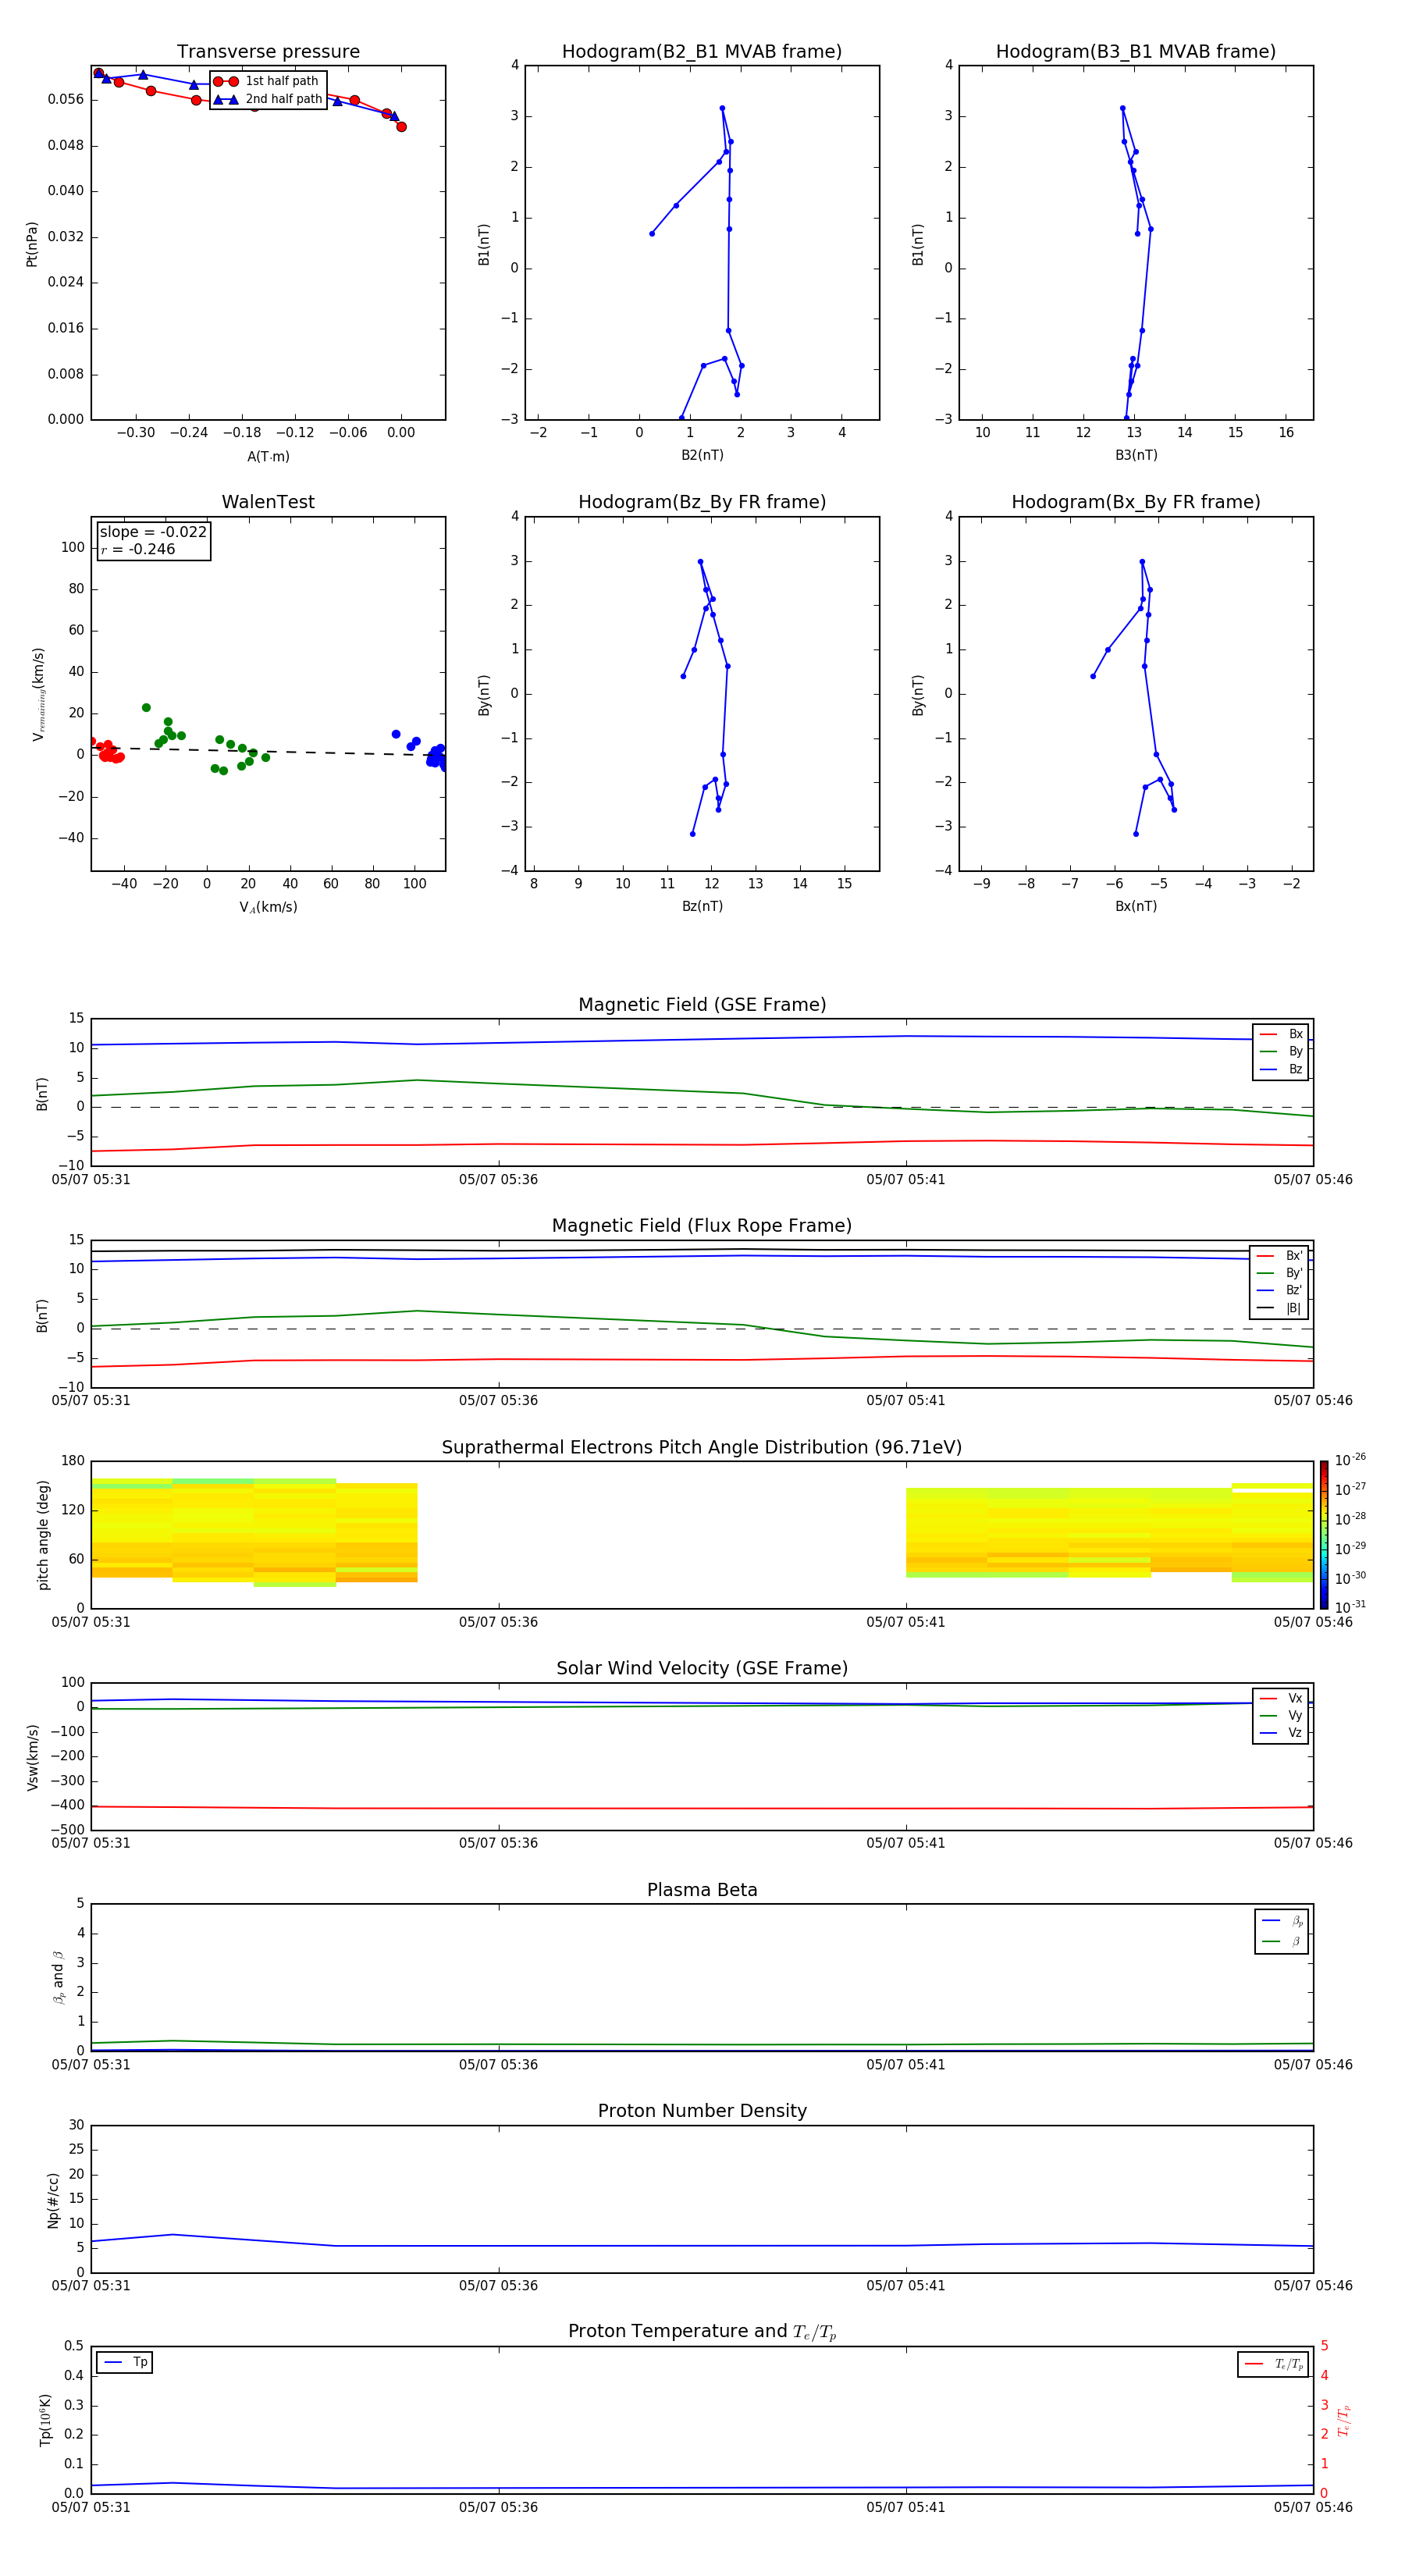Click the pitch angle colorbar scale
This screenshot has height=2576, width=1405.
(1324, 1535)
